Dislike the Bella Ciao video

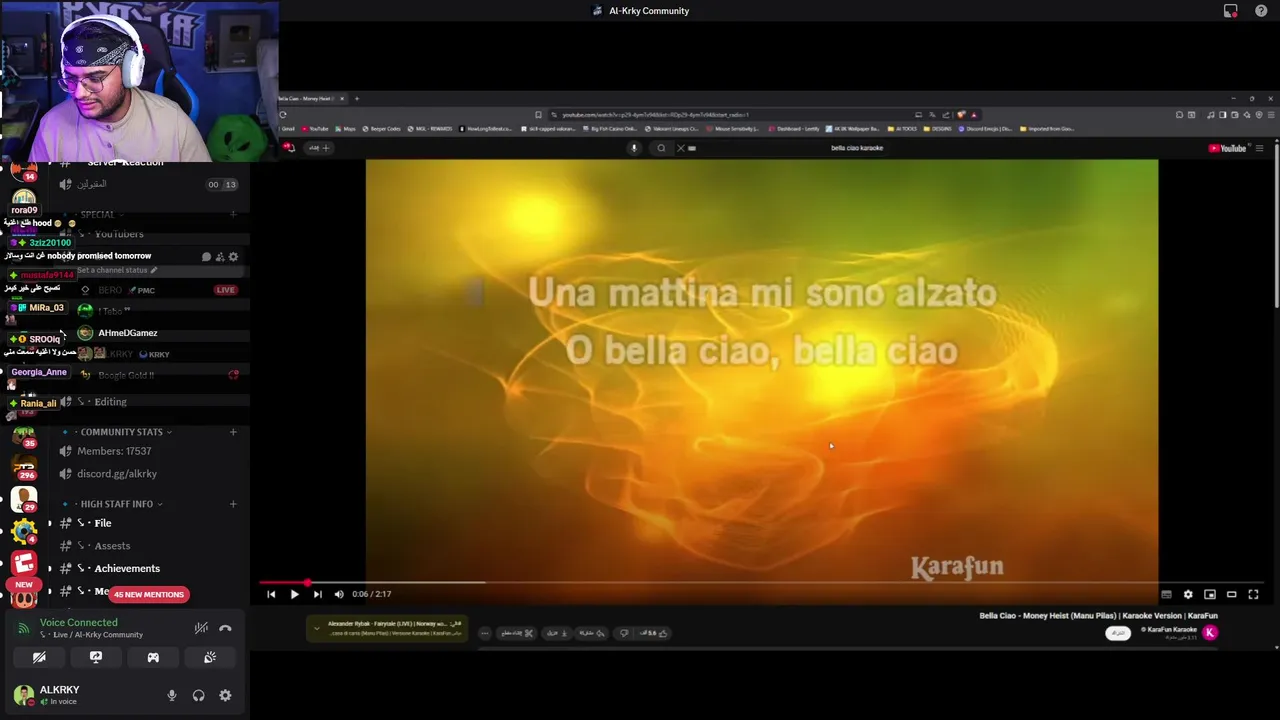click(624, 633)
